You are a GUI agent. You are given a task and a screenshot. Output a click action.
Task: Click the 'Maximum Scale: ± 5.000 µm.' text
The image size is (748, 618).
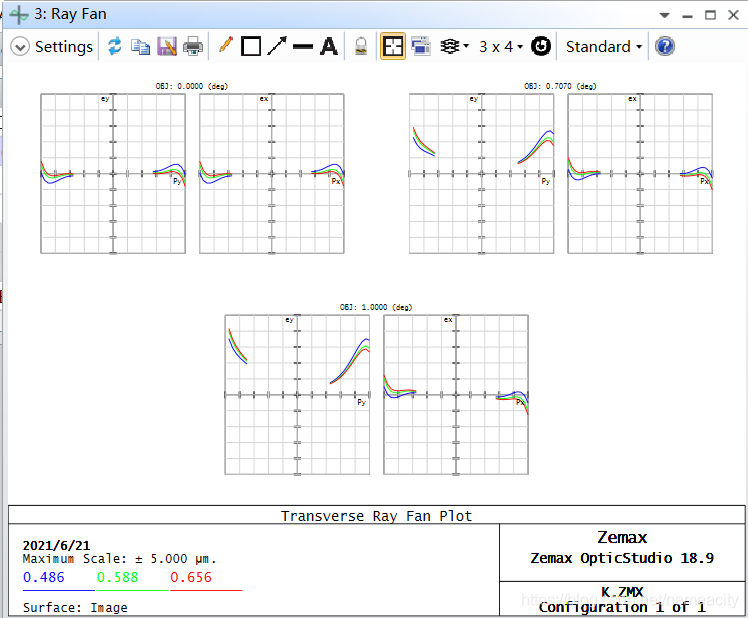[x=119, y=559]
